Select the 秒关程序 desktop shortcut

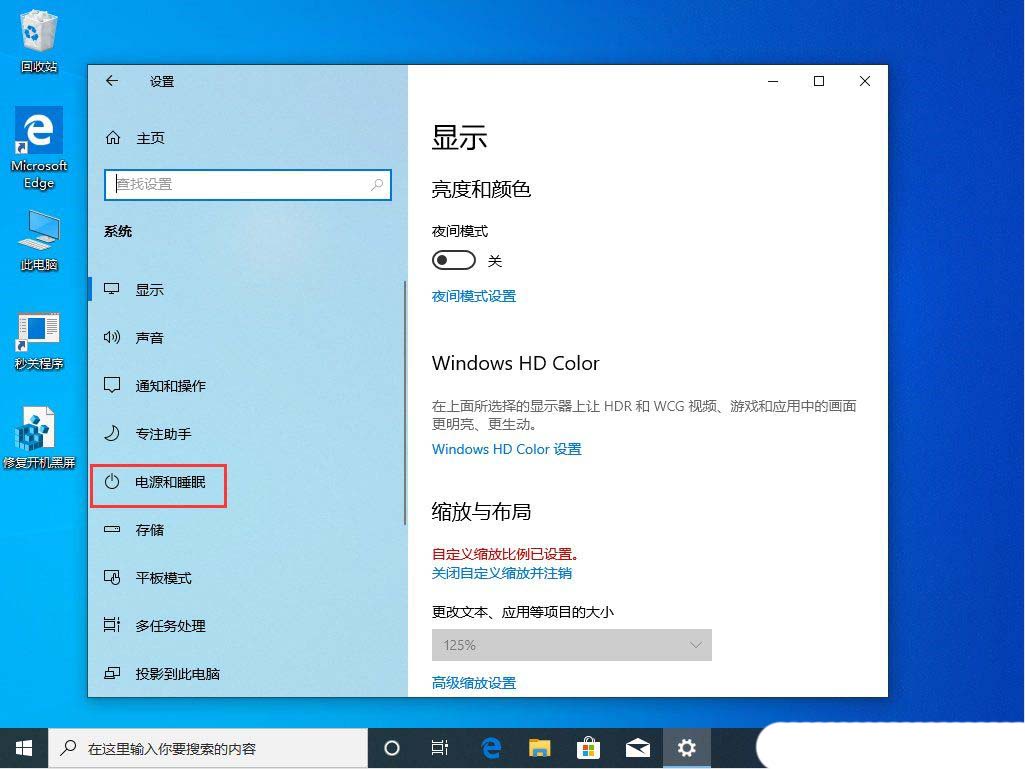tap(39, 341)
